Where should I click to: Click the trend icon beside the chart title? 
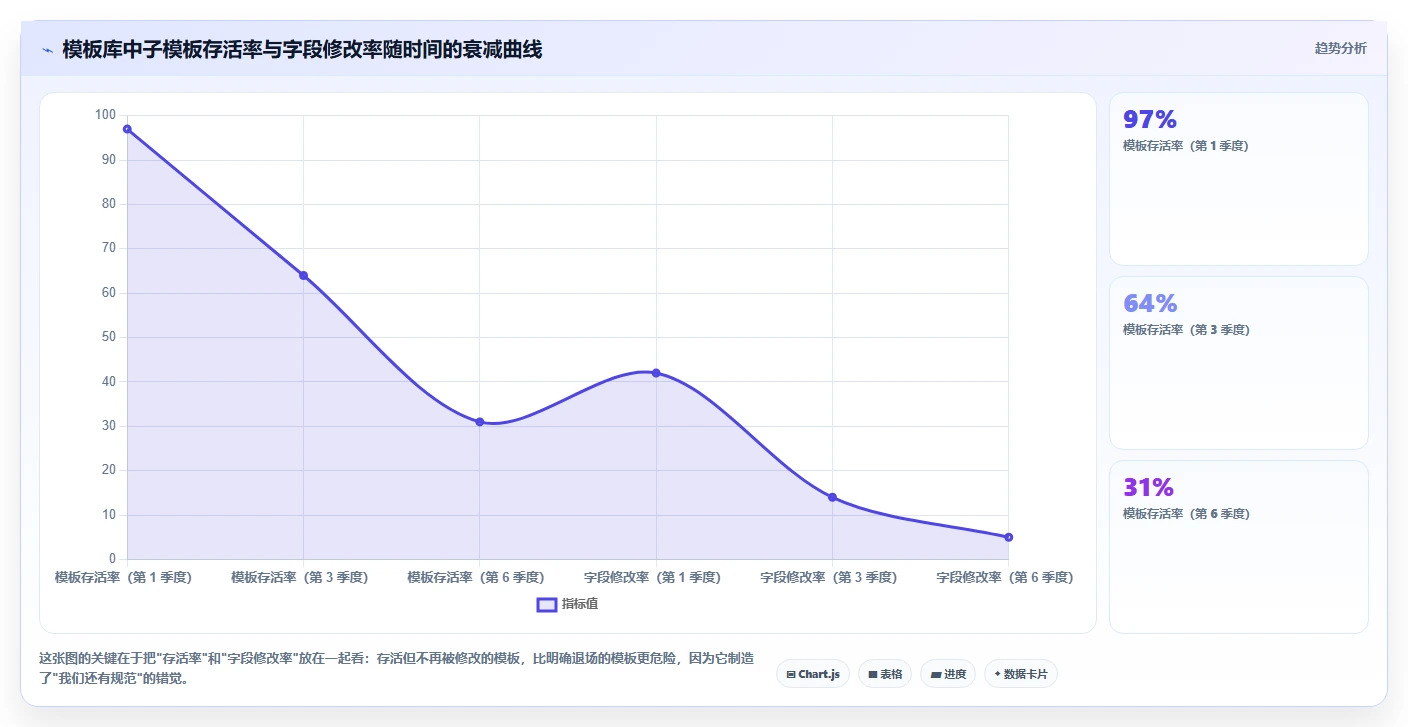tap(47, 49)
